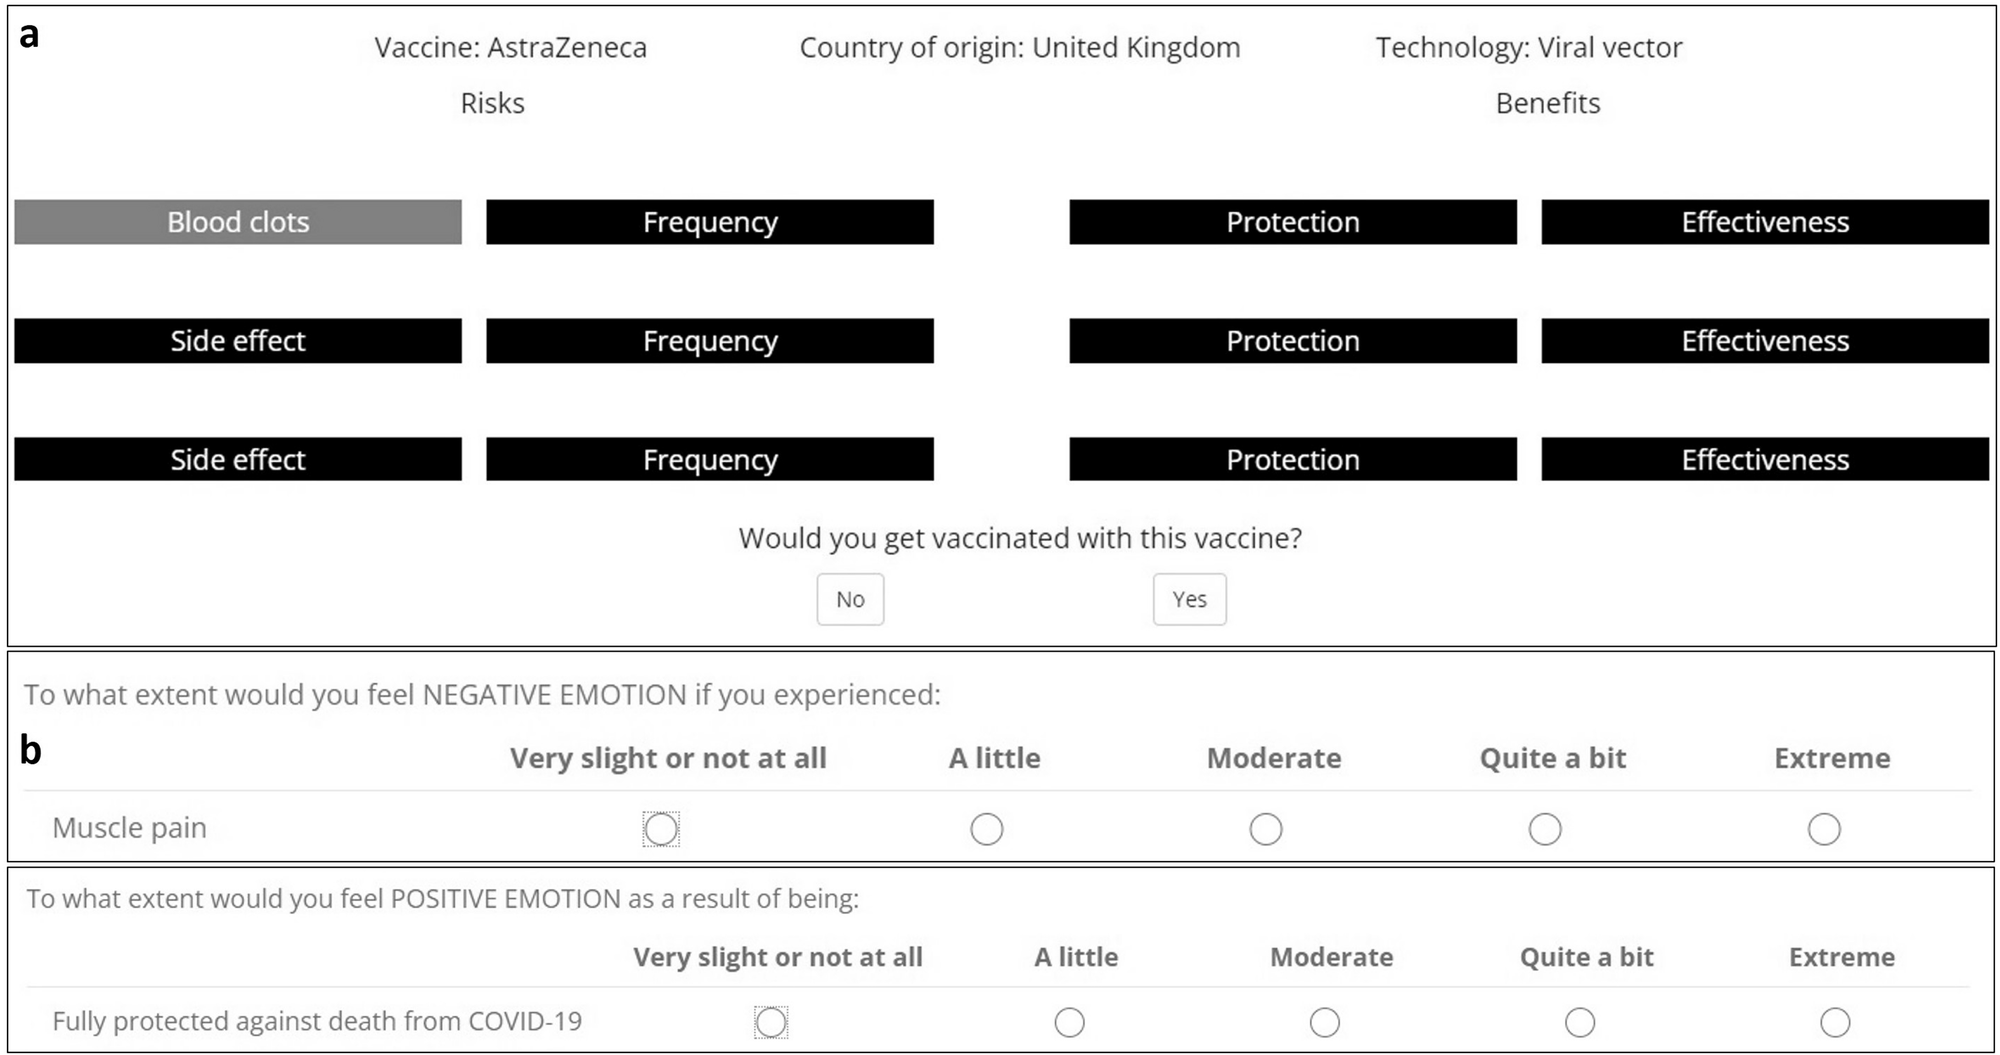Choose 'Moderate' for COVID-19 protection
This screenshot has height=1055, width=2000.
(x=1325, y=1022)
